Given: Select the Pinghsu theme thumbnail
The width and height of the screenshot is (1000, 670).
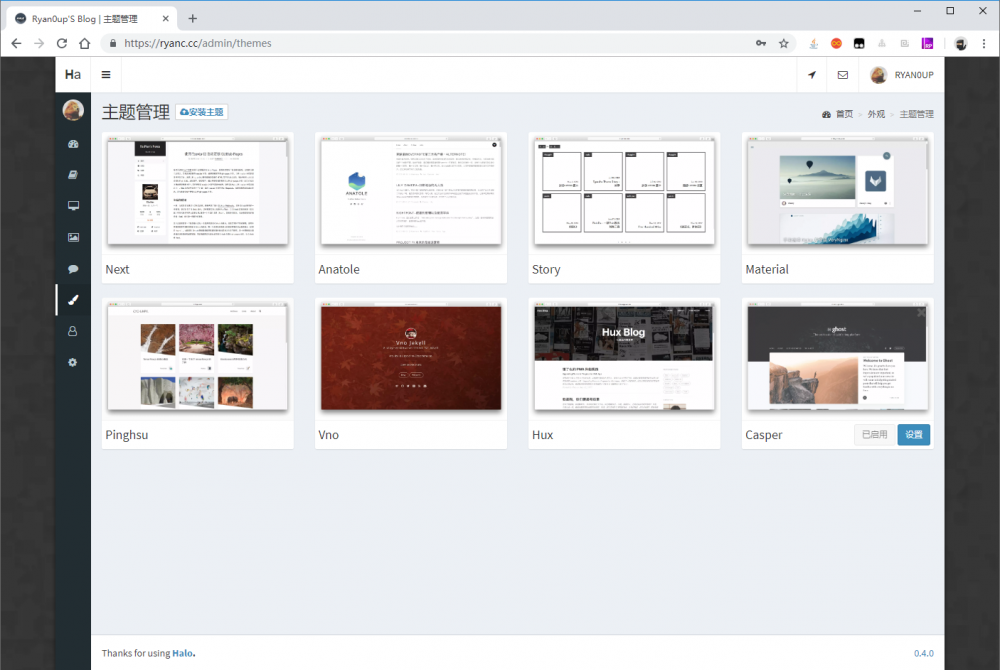Looking at the screenshot, I should tap(198, 357).
